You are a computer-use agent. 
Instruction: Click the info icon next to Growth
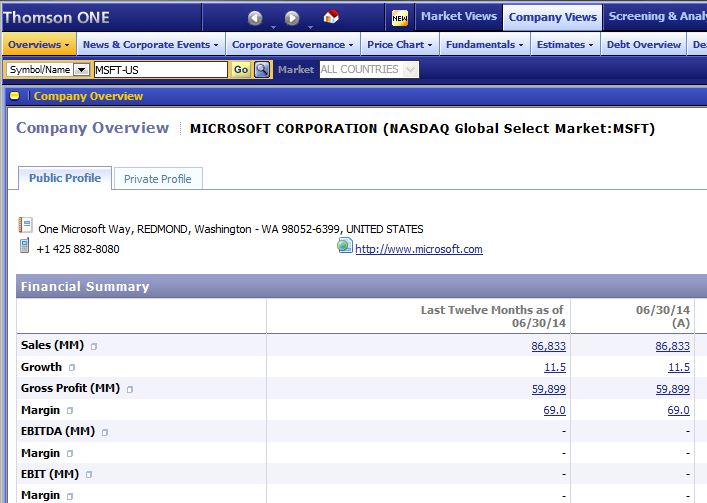pyautogui.click(x=72, y=368)
